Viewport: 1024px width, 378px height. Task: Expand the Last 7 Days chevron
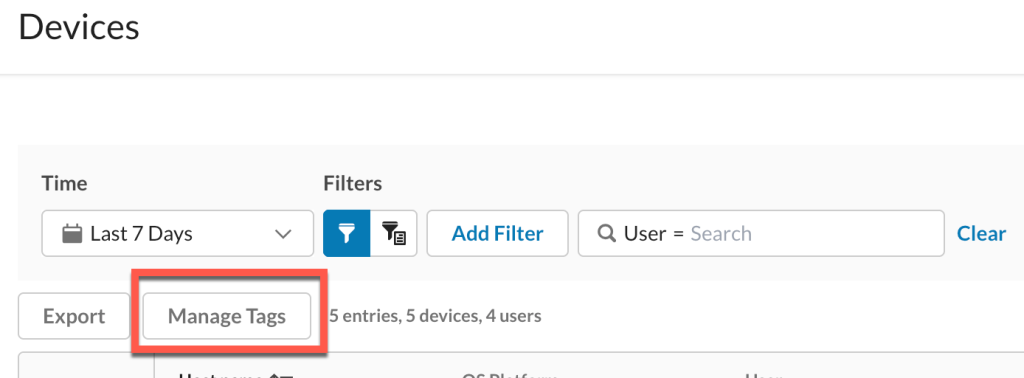(283, 234)
